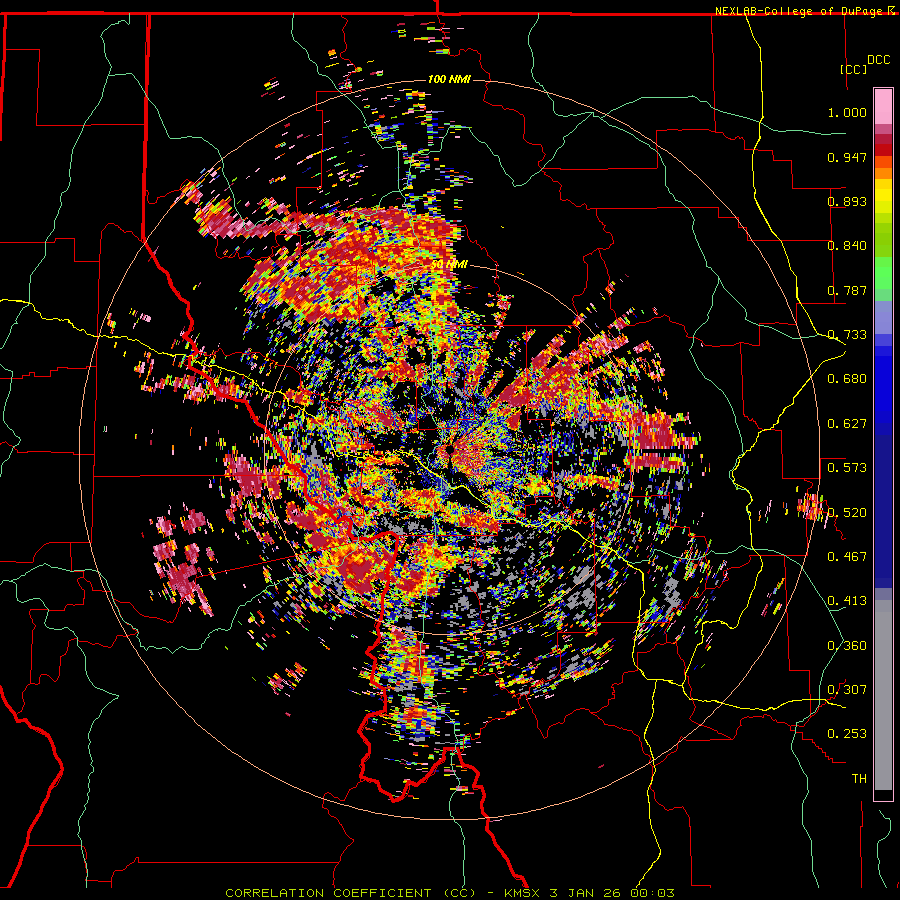Pick the gray segment of the color bar

tap(883, 695)
